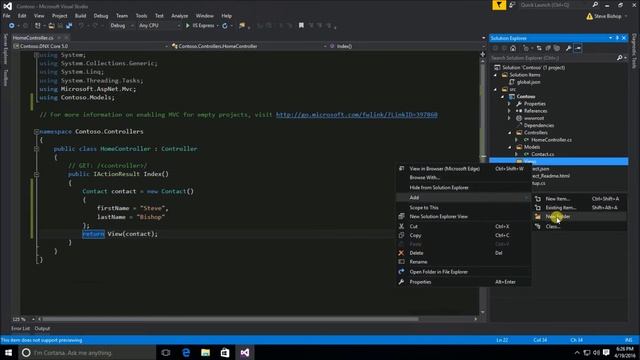Viewport: 640px width, 360px height.
Task: Toggle Preview Selected Items in Solution Explorer
Action: click(578, 48)
